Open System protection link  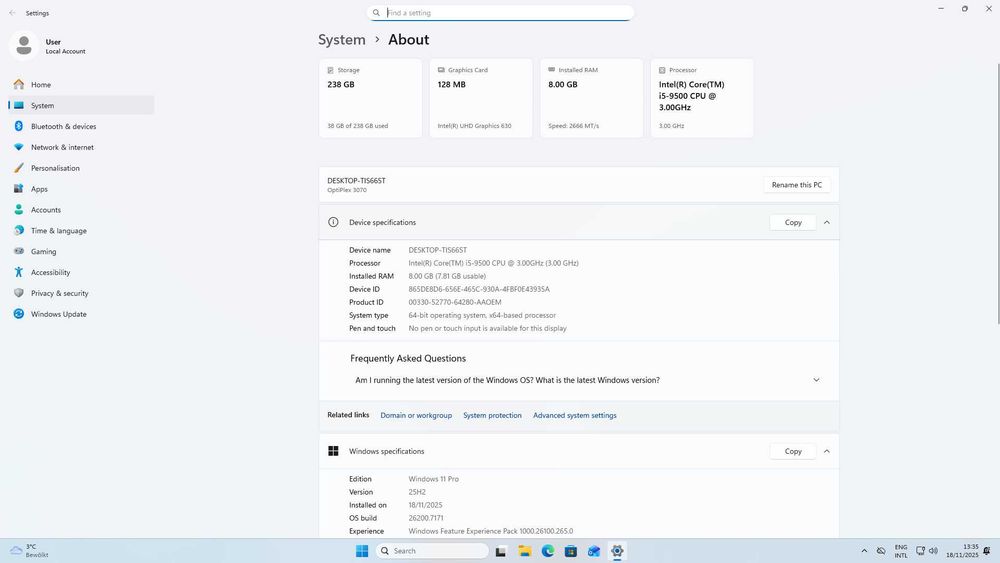pyautogui.click(x=492, y=415)
